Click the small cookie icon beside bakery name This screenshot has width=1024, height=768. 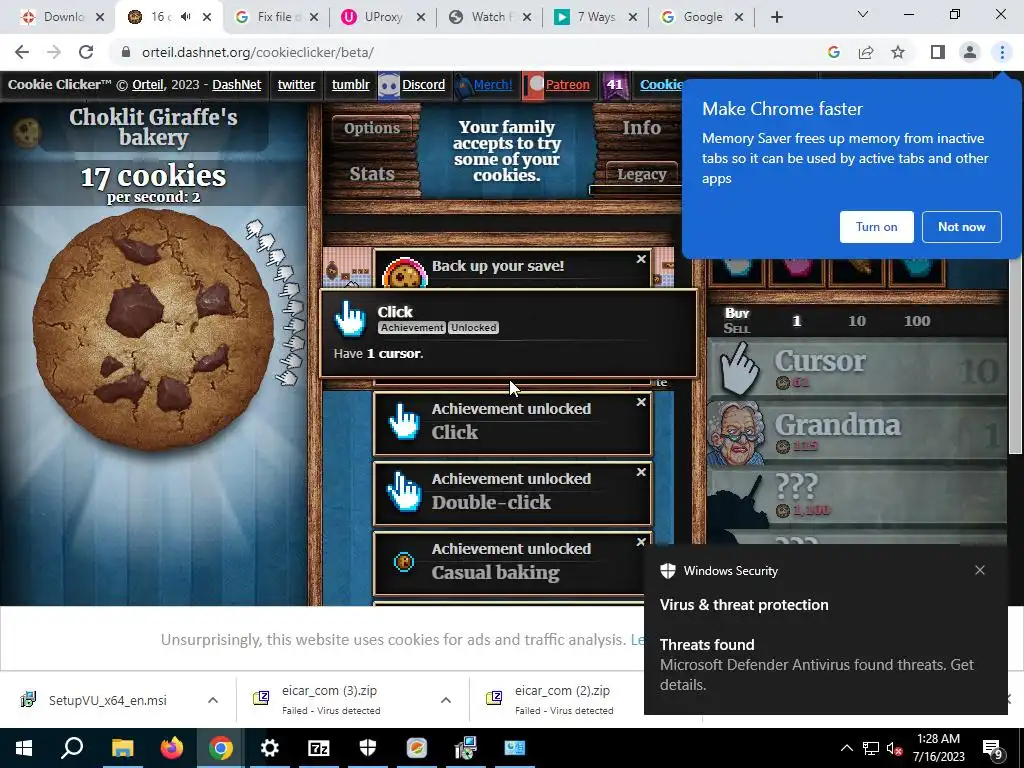point(27,133)
